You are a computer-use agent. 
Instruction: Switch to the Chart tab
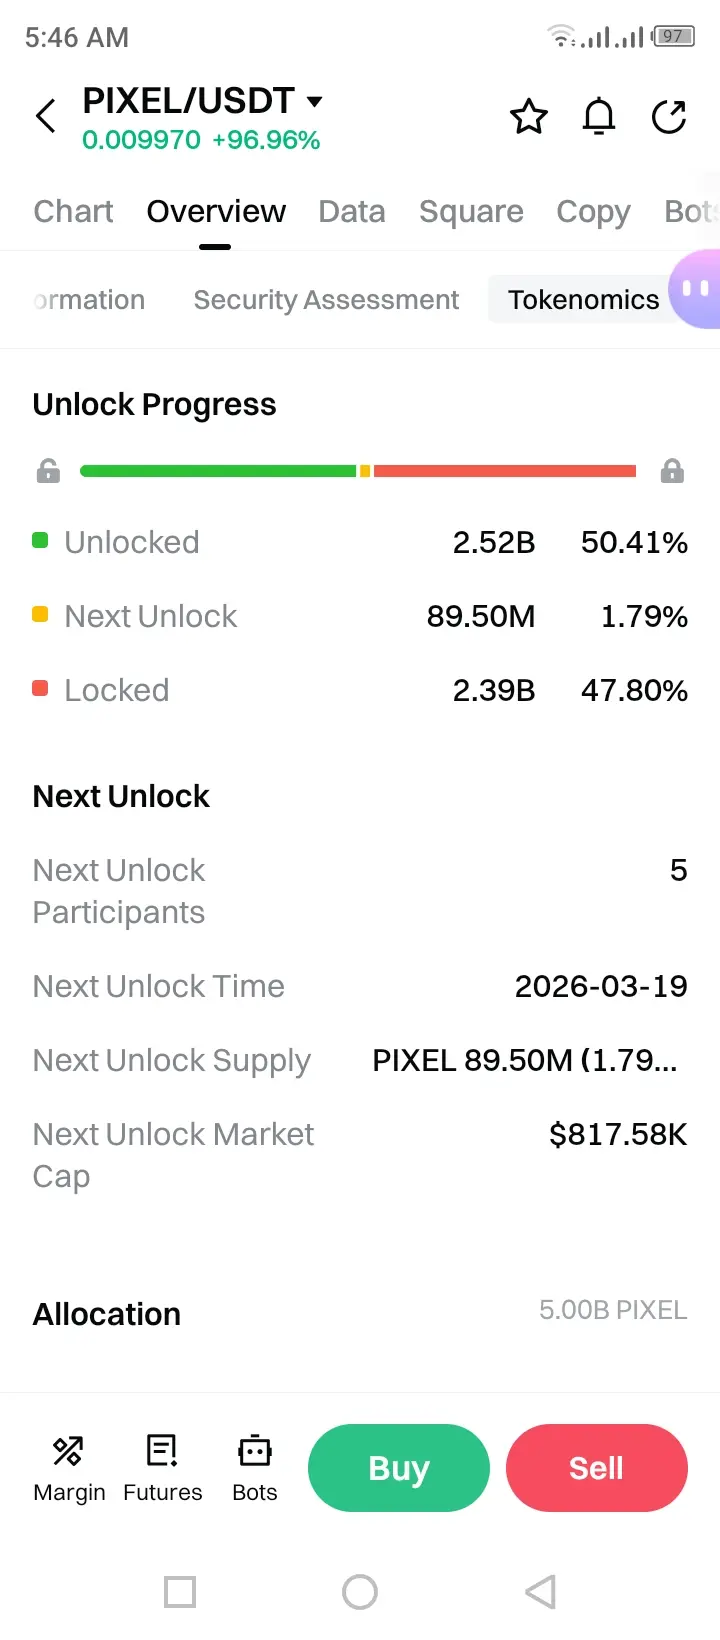tap(73, 212)
